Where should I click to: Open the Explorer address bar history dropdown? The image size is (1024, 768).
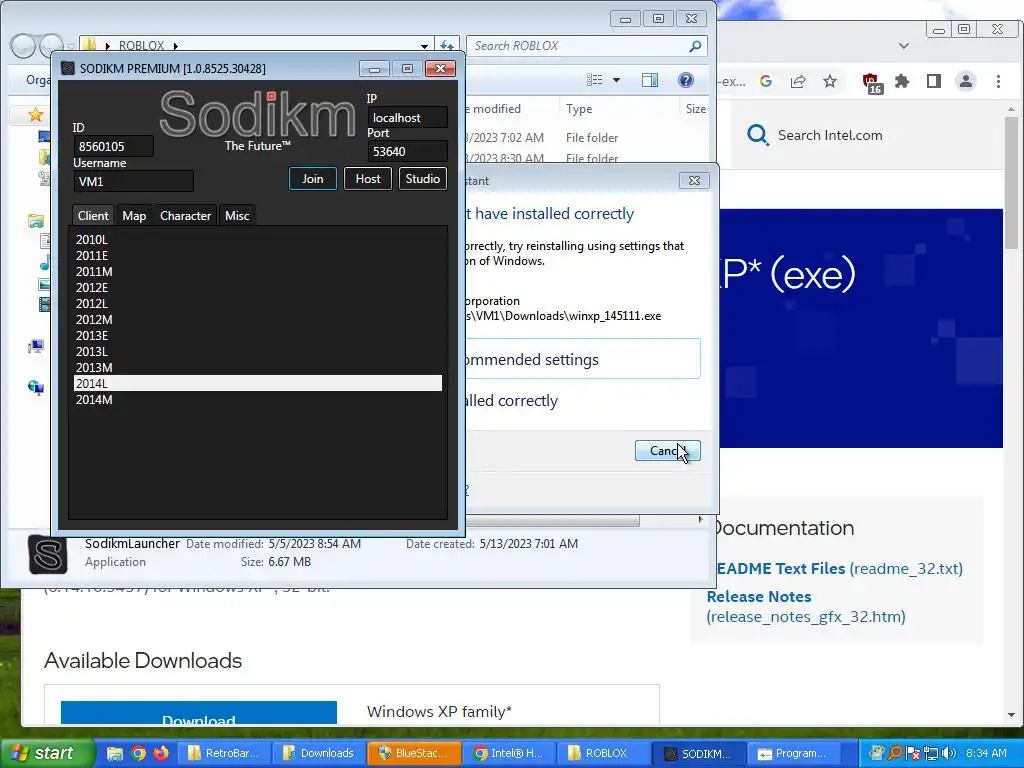click(x=424, y=46)
